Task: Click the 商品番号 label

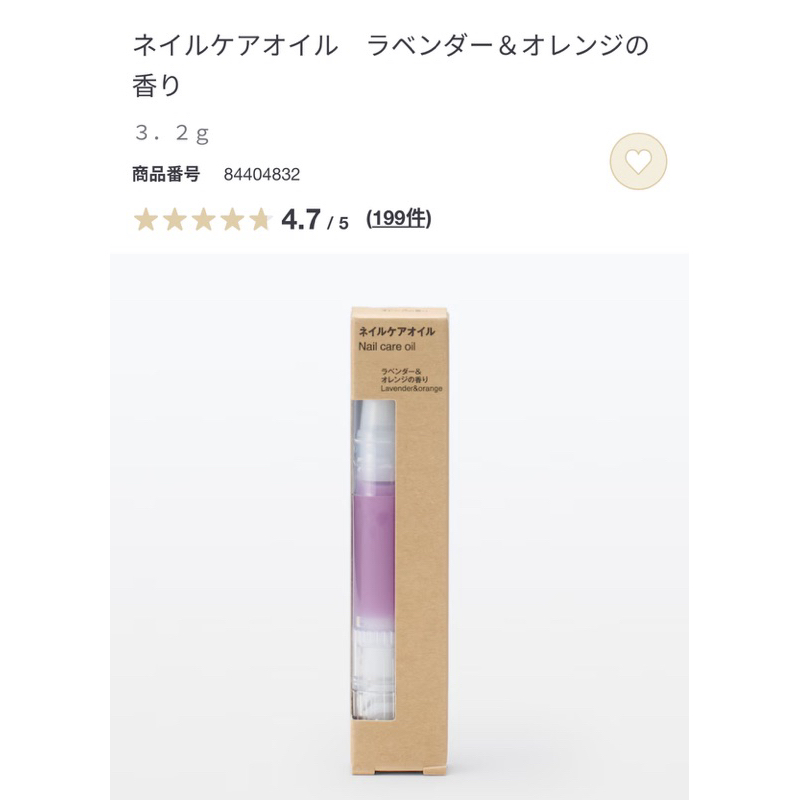Action: [x=166, y=174]
